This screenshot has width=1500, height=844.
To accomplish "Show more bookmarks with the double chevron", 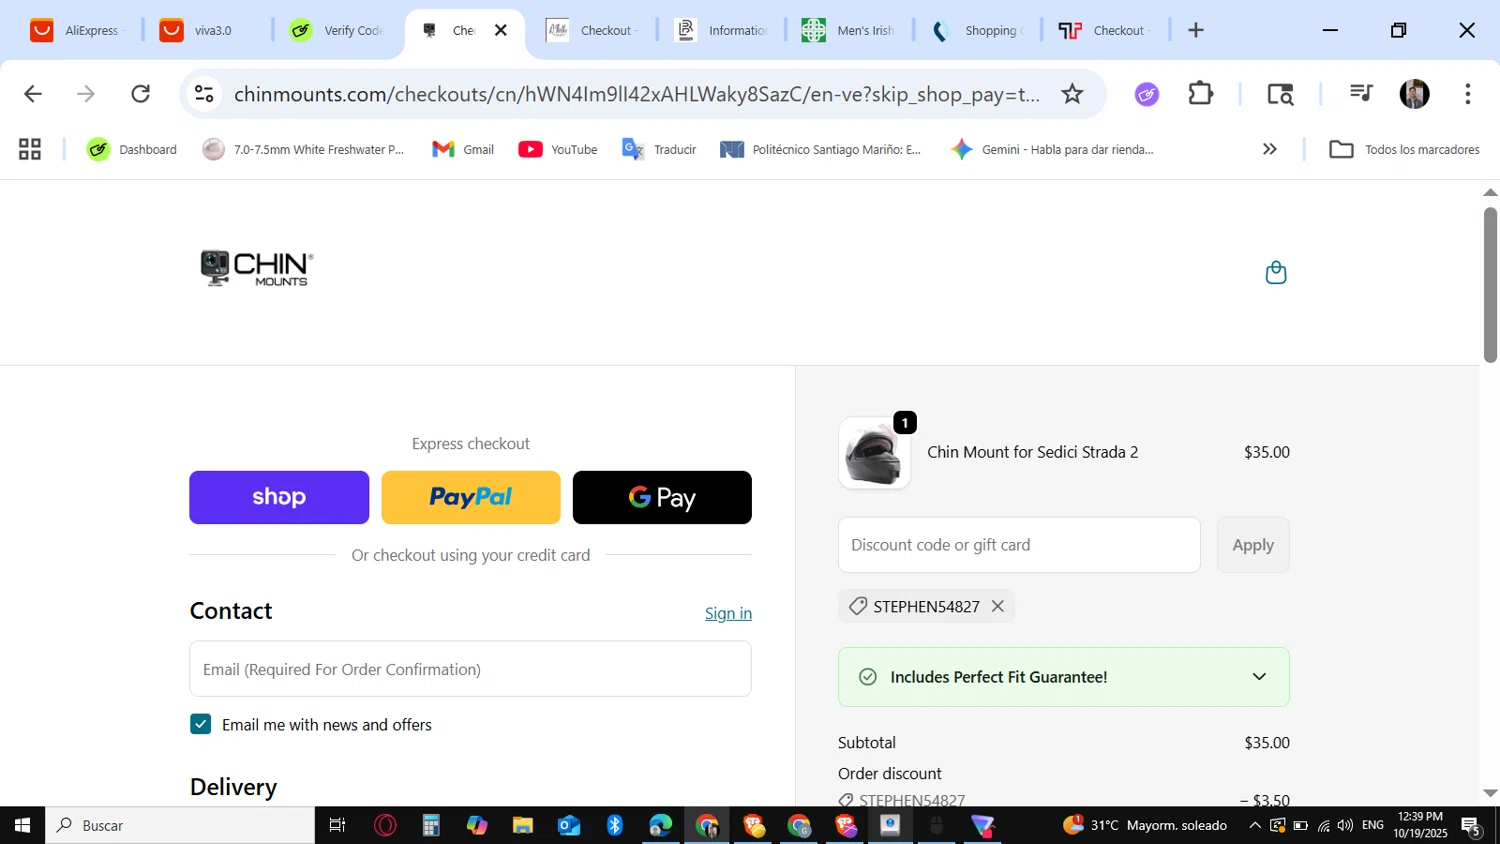I will (x=1269, y=149).
